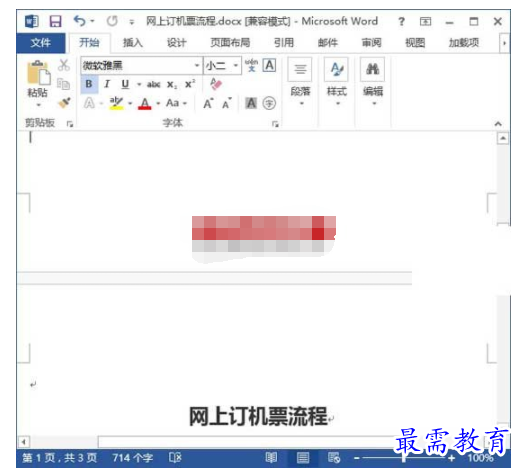Expand highlight color dropdown arrow
Image resolution: width=517 pixels, height=472 pixels.
(x=130, y=104)
